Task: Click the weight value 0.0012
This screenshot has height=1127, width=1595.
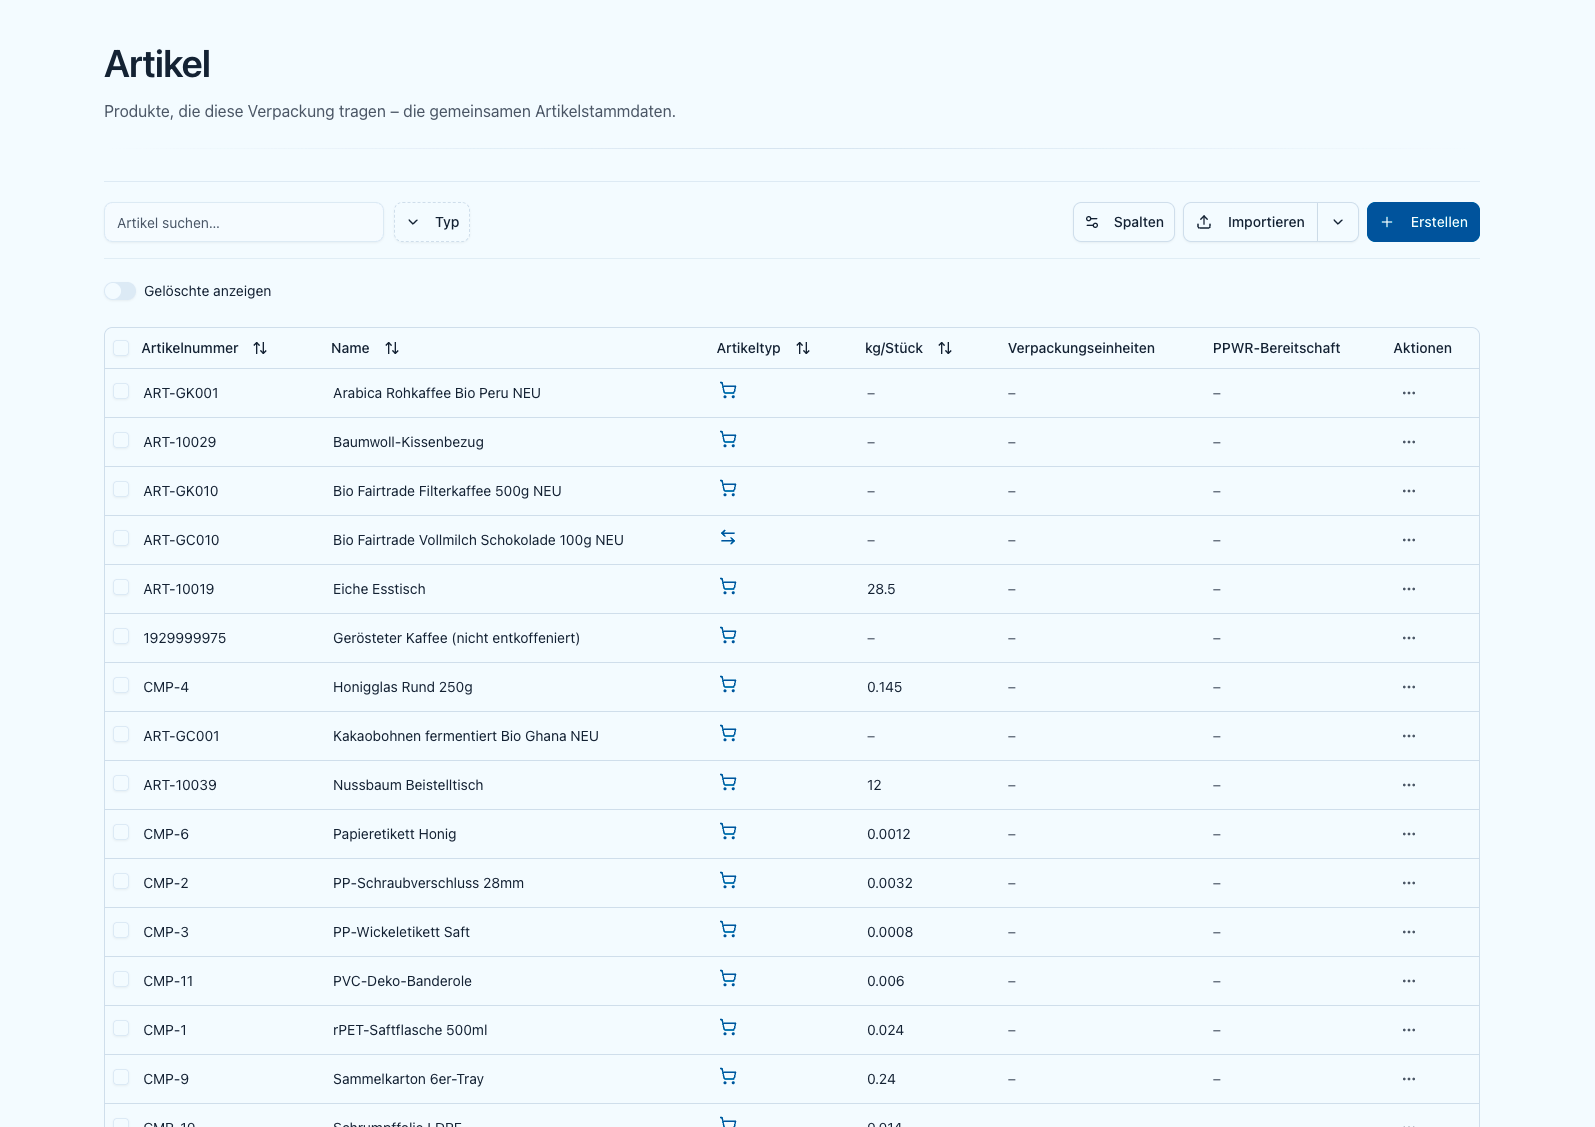Action: [x=889, y=834]
